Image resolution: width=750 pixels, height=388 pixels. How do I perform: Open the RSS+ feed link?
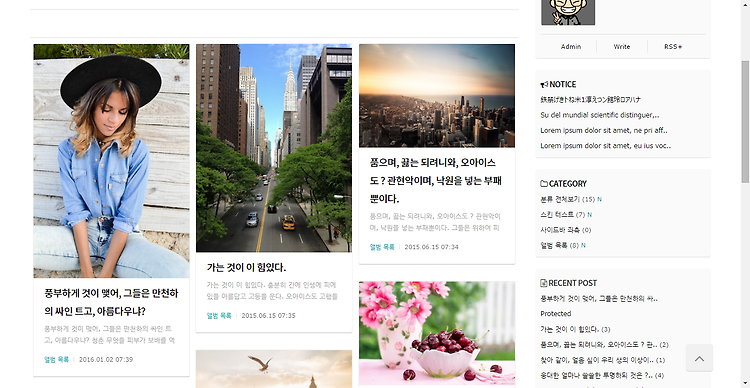point(673,47)
